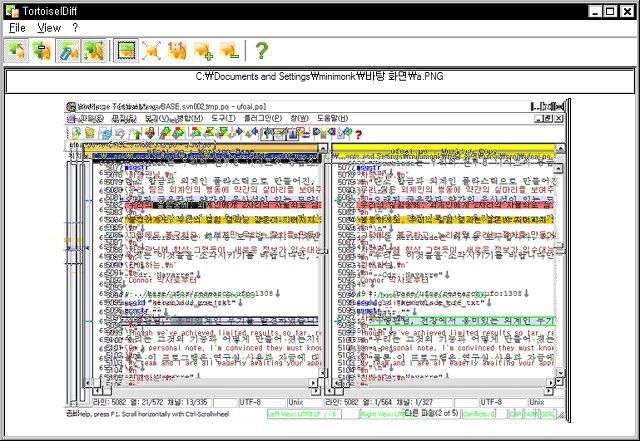Zoom in with the plus image icon

tap(203, 51)
